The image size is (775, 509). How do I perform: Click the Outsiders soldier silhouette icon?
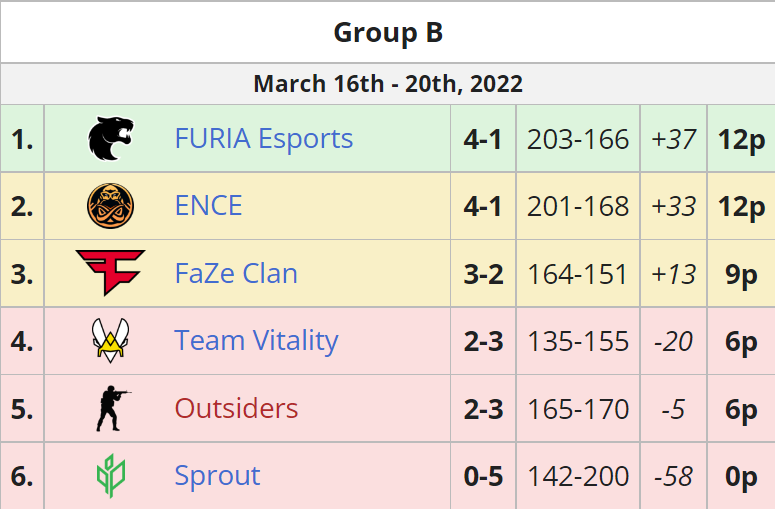110,408
